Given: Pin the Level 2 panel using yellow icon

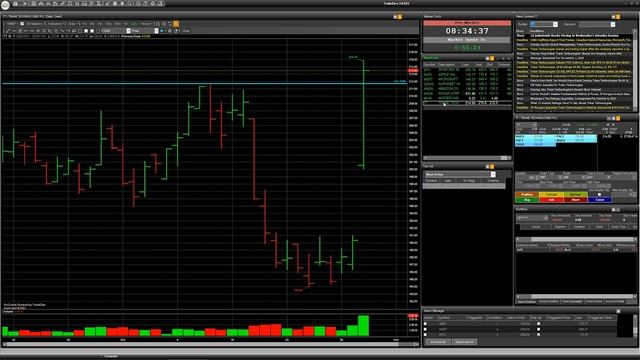Looking at the screenshot, I should coord(618,118).
